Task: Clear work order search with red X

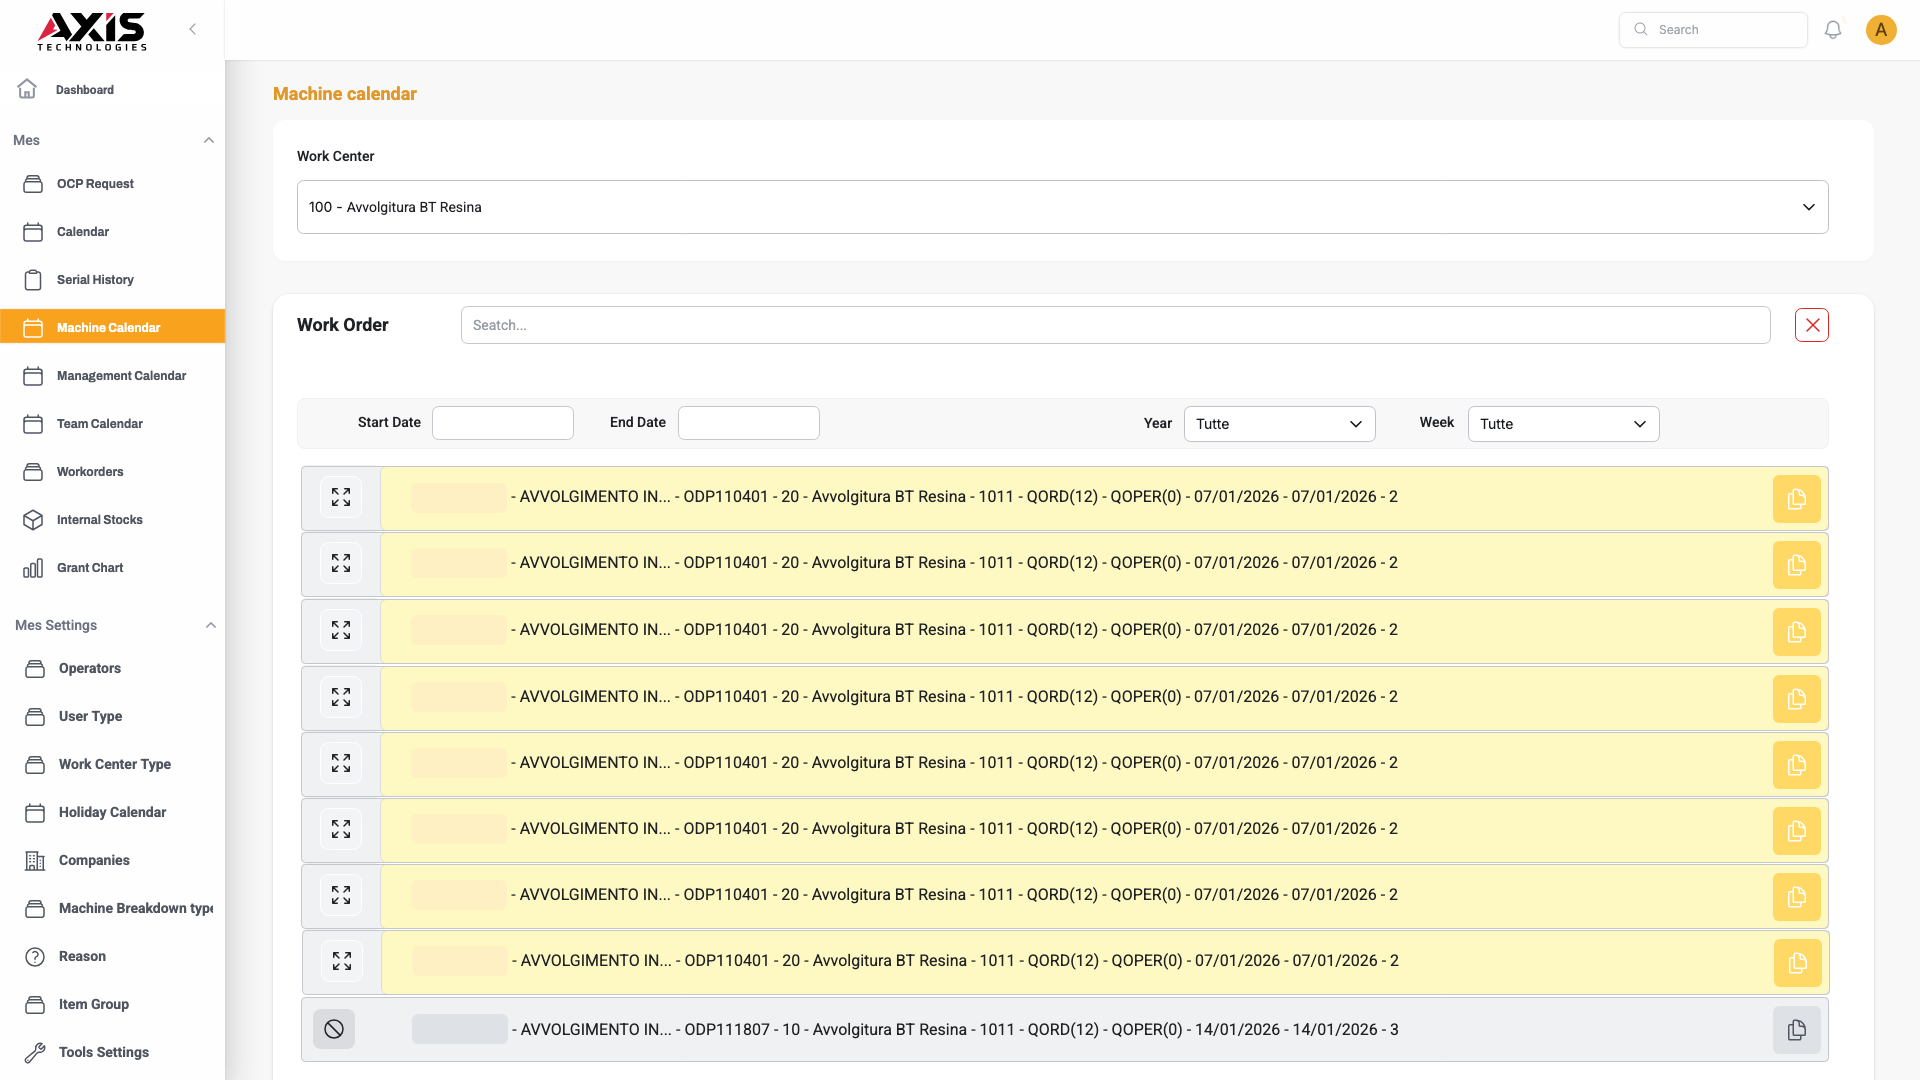Action: [1811, 325]
